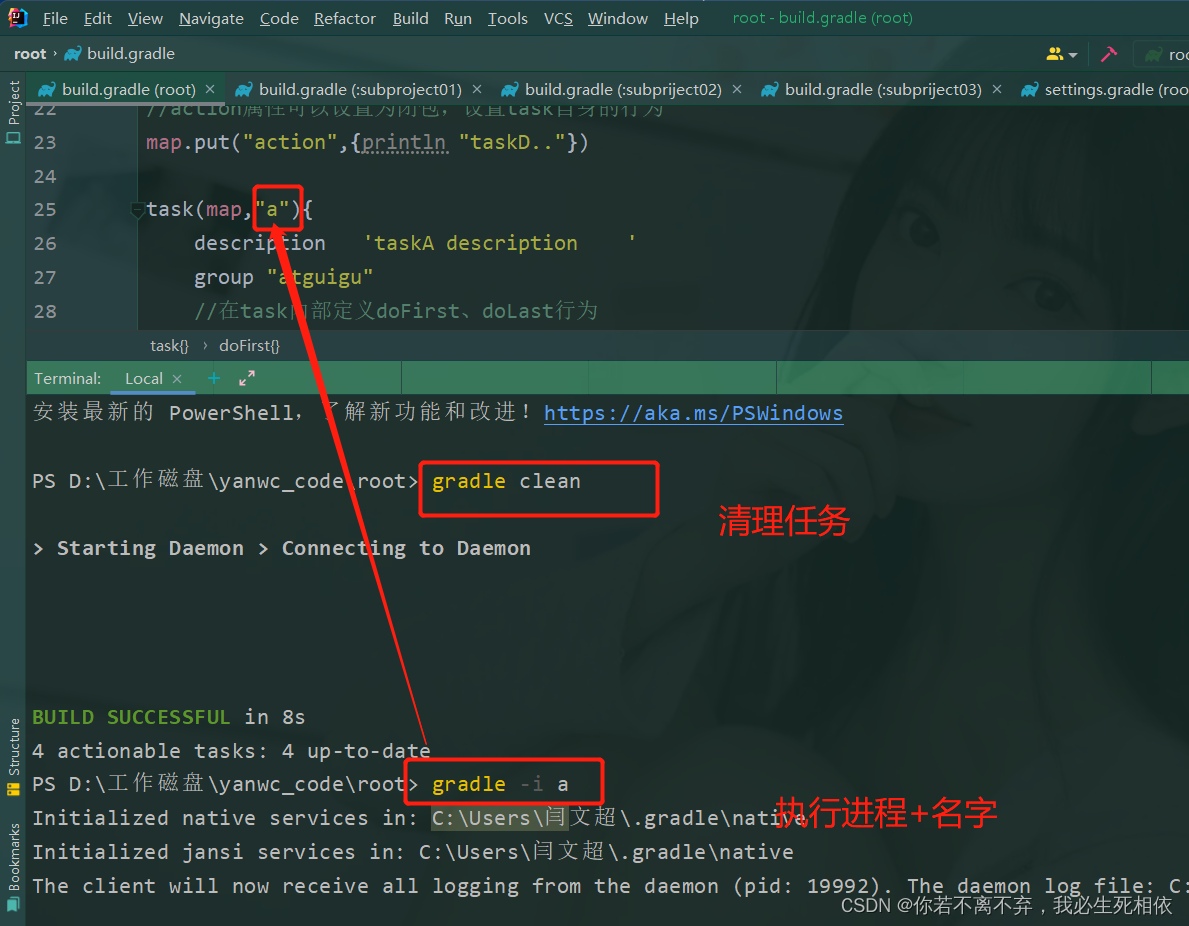Click the Build hammer icon in toolbar
Viewport: 1189px width, 926px height.
tap(1108, 54)
